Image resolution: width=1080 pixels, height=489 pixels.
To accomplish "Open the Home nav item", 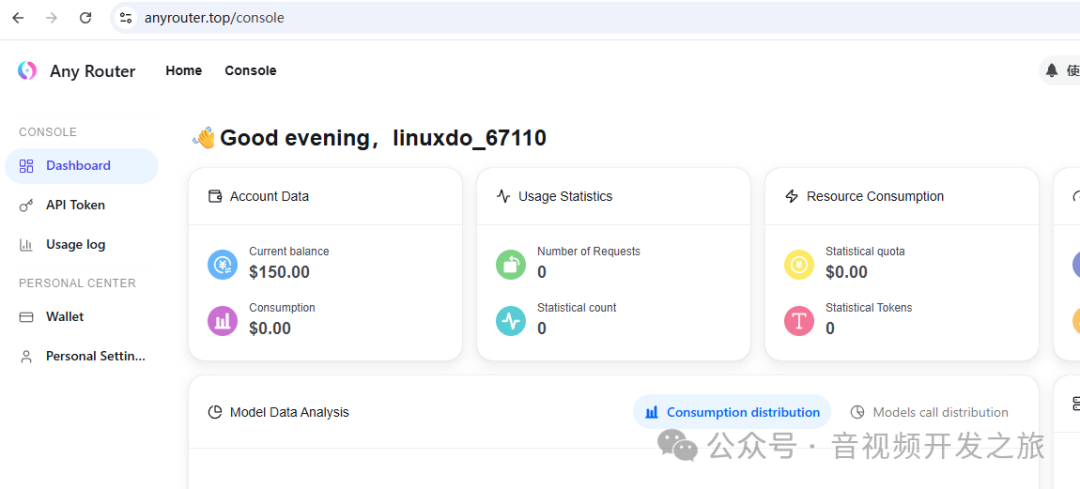I will coord(184,70).
